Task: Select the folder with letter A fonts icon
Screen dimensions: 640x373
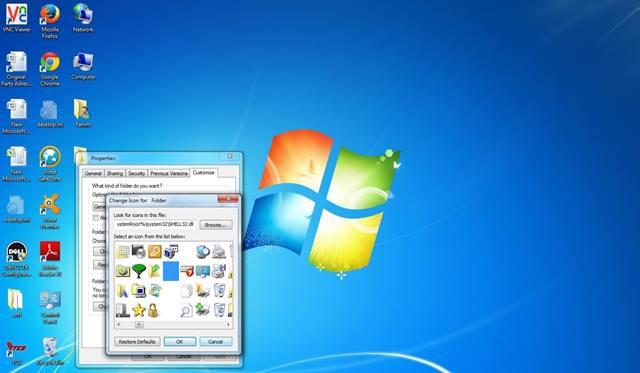Action: tap(122, 291)
